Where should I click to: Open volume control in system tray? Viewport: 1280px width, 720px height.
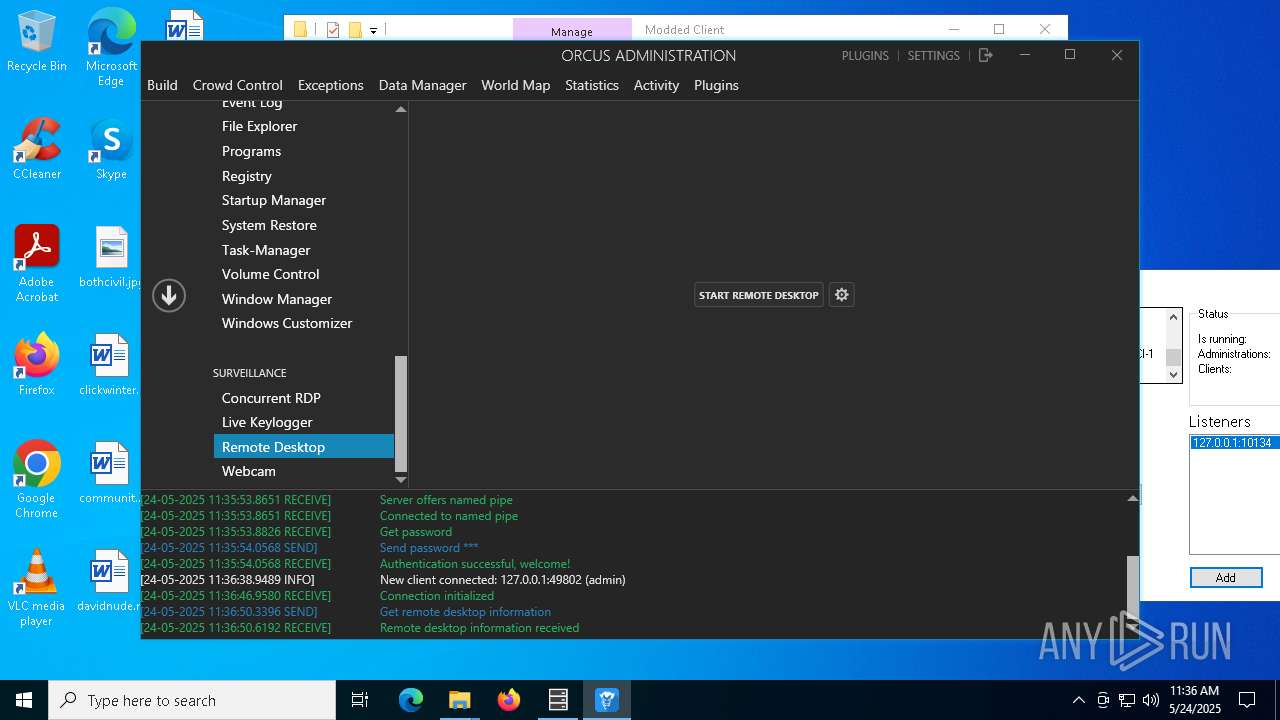1151,700
